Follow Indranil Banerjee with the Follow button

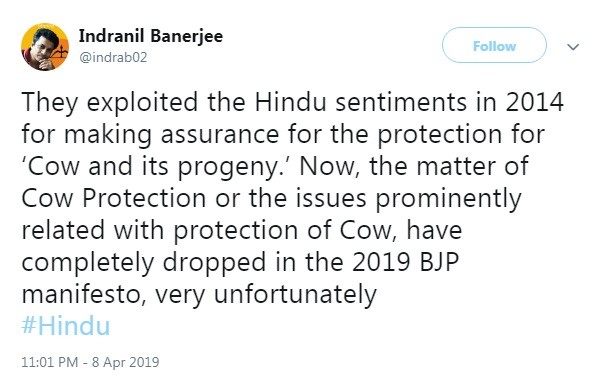[494, 46]
